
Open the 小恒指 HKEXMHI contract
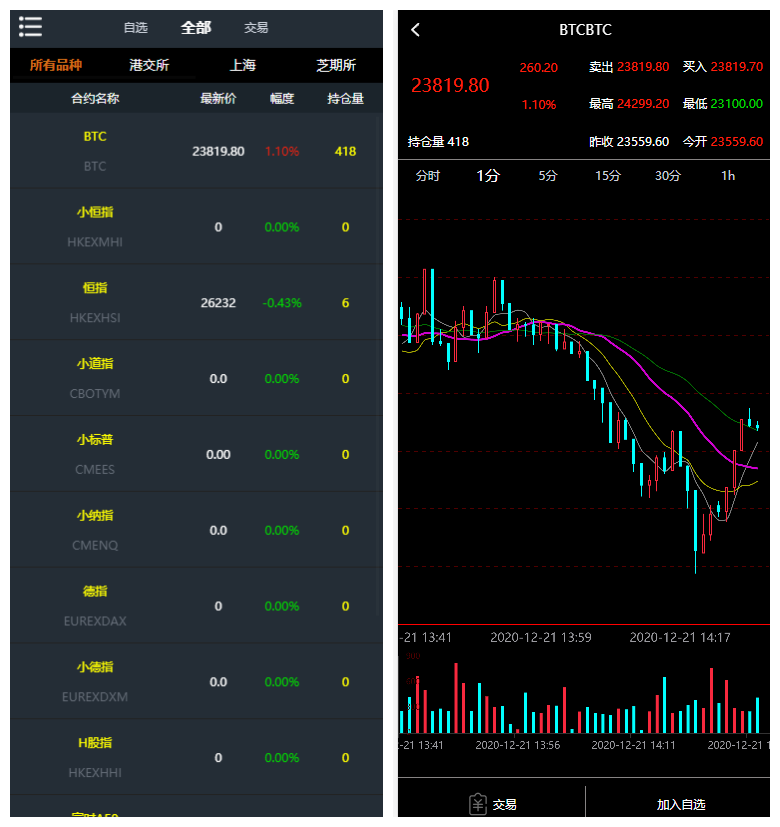196,227
